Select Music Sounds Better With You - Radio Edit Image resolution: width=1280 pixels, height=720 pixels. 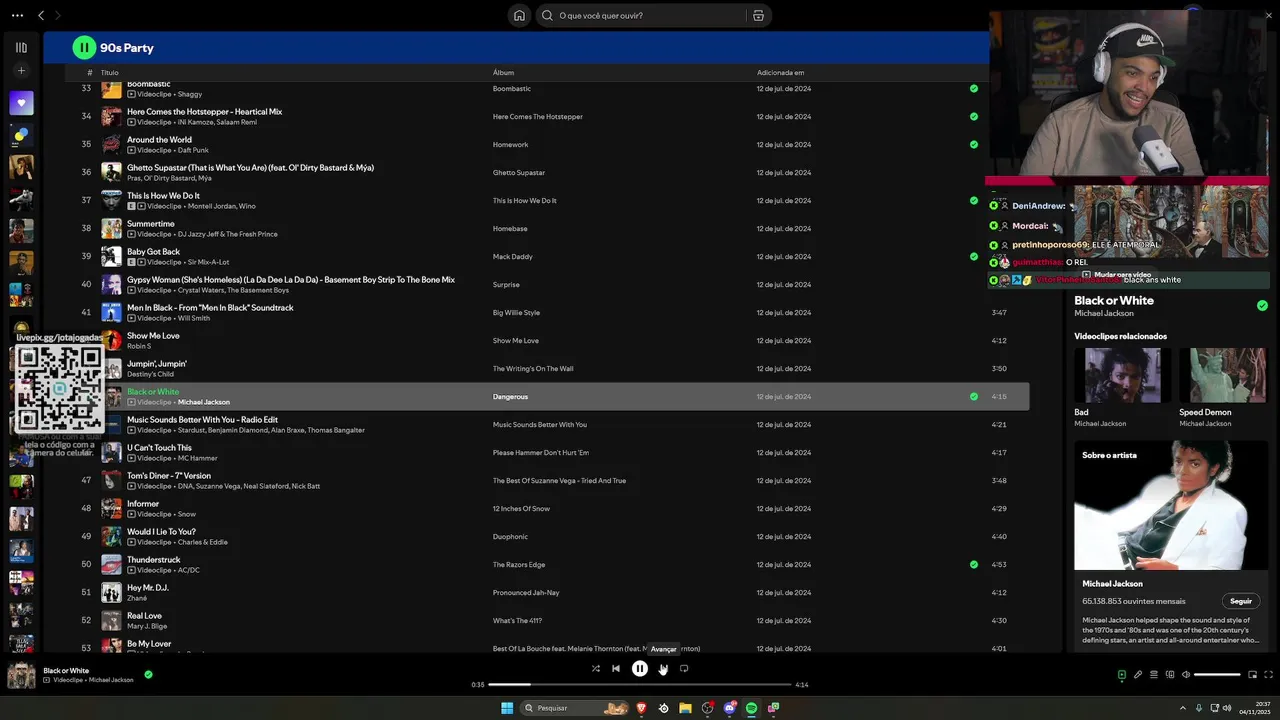coord(202,419)
